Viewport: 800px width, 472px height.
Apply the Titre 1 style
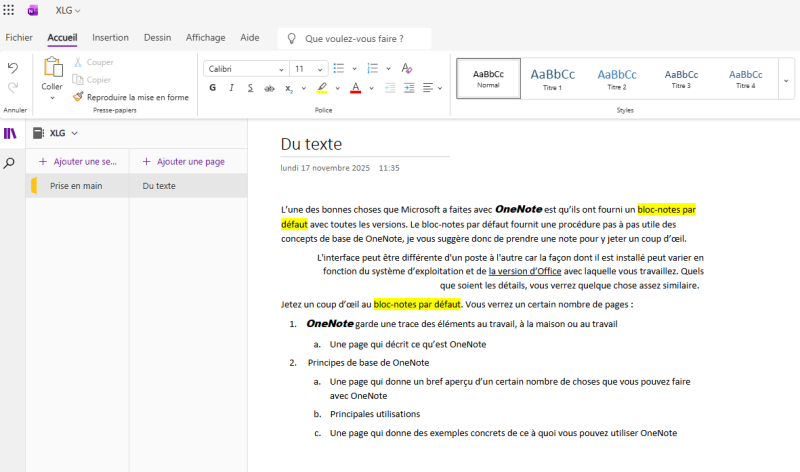coord(553,79)
